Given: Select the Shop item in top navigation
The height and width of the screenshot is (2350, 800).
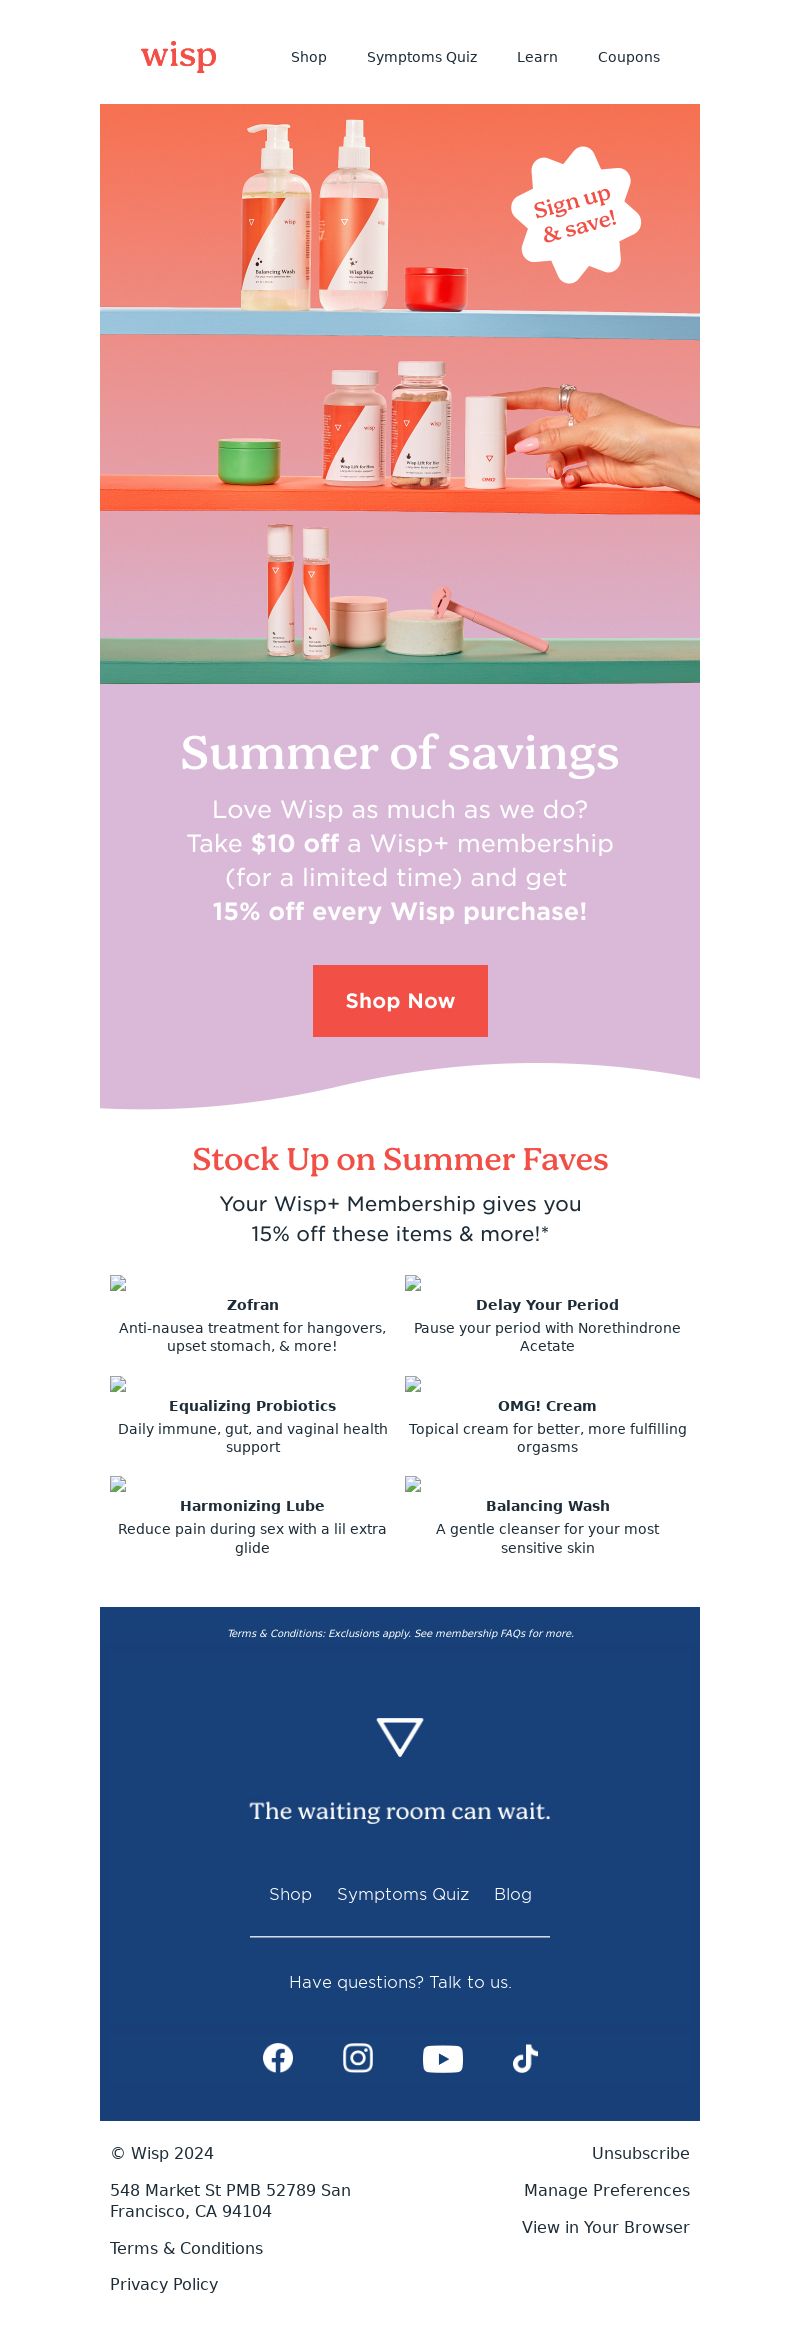Looking at the screenshot, I should [x=309, y=57].
